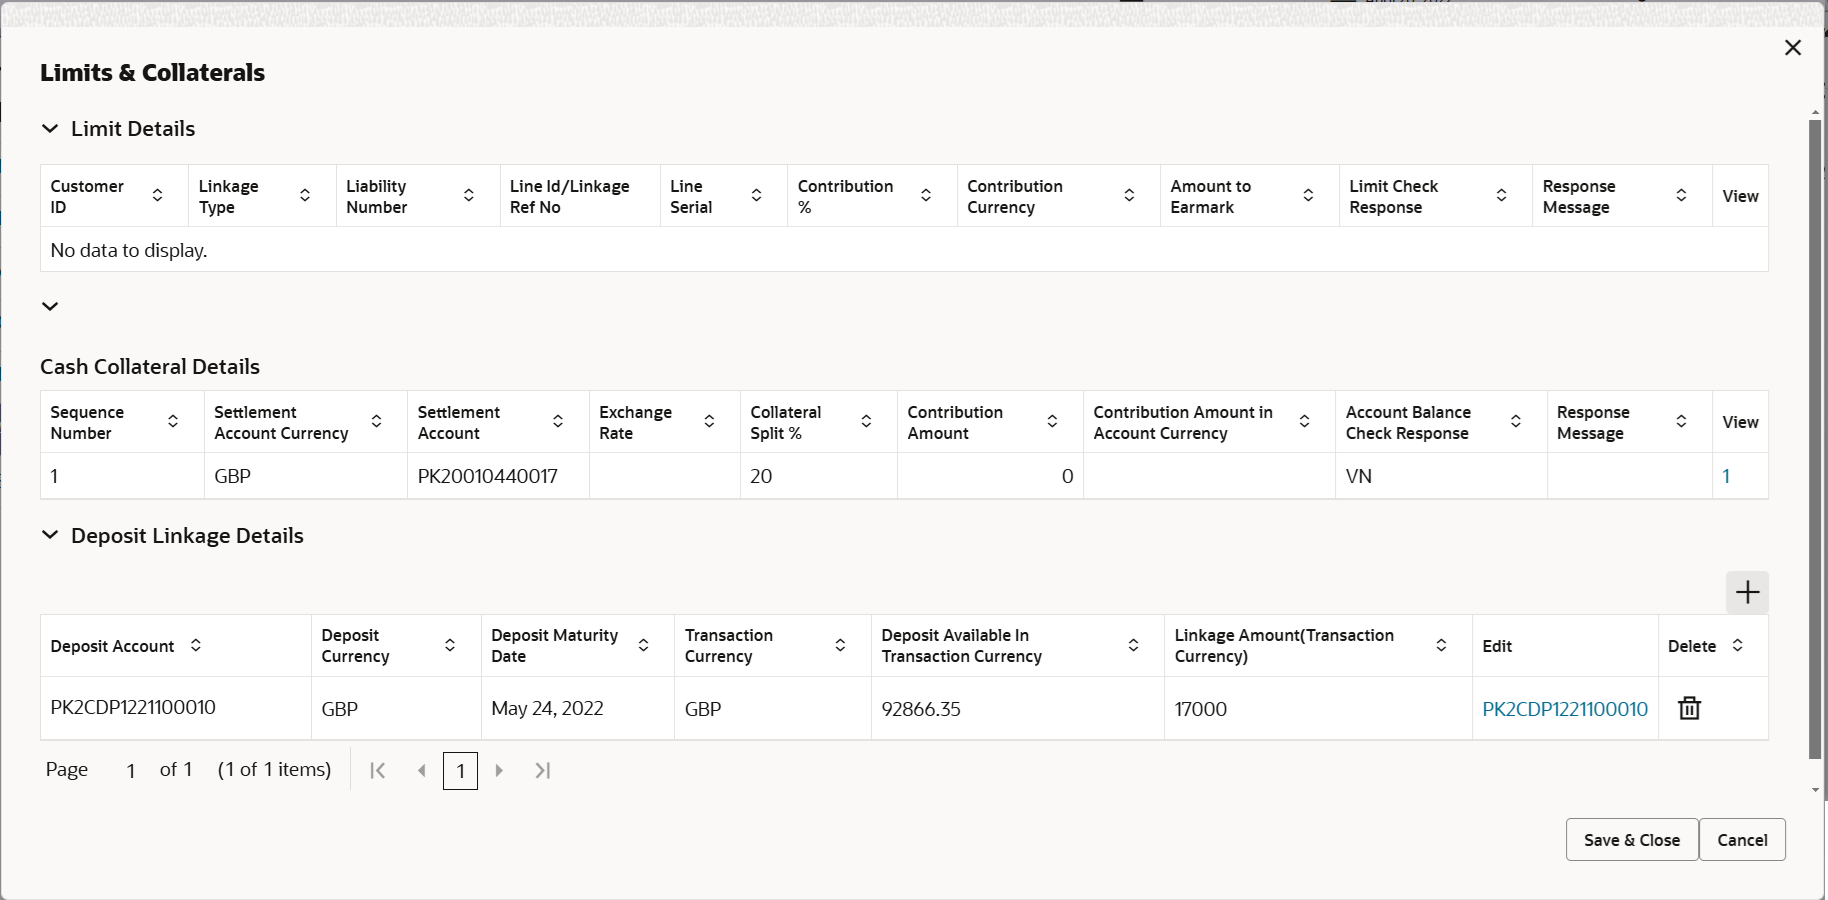Collapse the Limit Details section
The width and height of the screenshot is (1828, 900).
(50, 129)
